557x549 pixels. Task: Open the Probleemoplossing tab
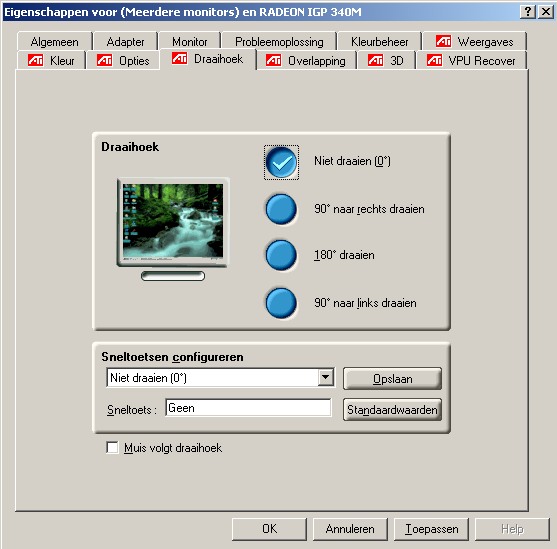pyautogui.click(x=279, y=42)
